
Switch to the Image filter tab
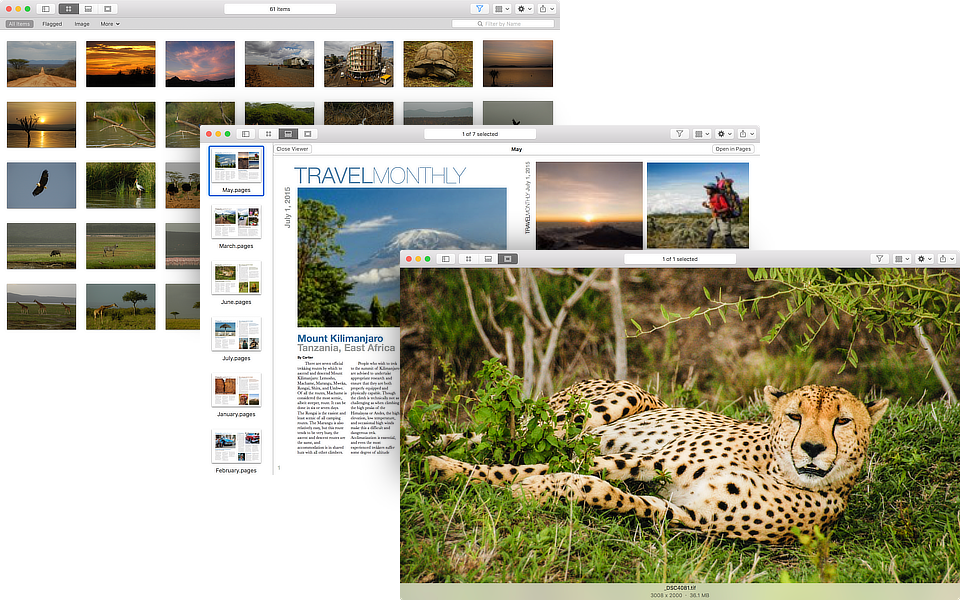(82, 23)
